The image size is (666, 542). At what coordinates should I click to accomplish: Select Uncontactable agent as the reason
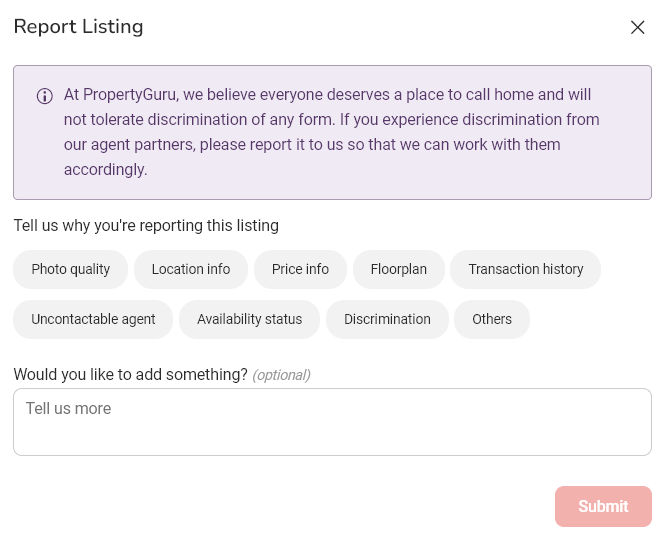click(93, 319)
